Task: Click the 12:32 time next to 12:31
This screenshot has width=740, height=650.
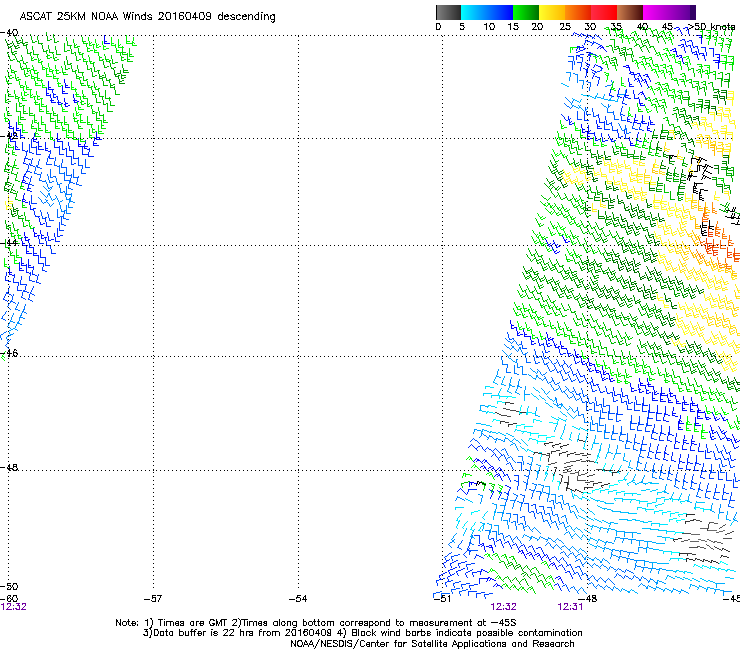Action: (503, 607)
